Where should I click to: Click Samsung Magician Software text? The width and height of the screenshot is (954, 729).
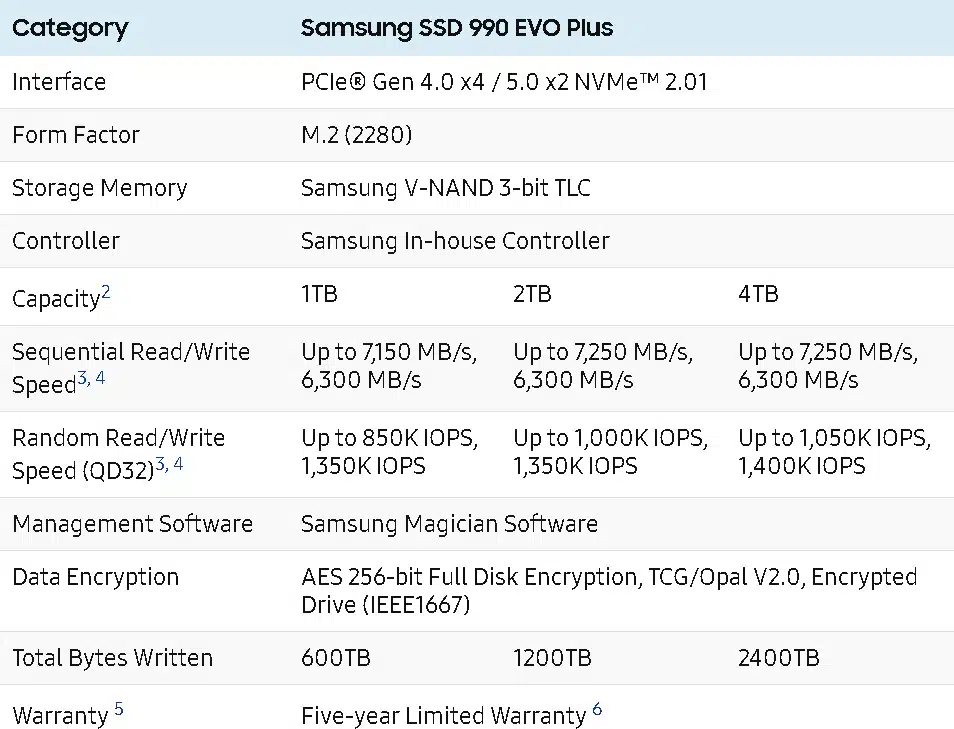click(450, 524)
